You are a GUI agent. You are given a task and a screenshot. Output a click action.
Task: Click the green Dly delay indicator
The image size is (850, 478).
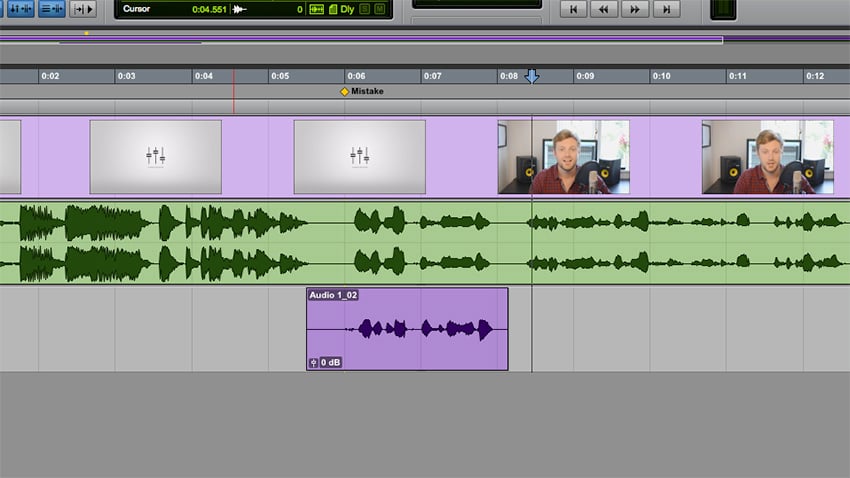pos(347,9)
